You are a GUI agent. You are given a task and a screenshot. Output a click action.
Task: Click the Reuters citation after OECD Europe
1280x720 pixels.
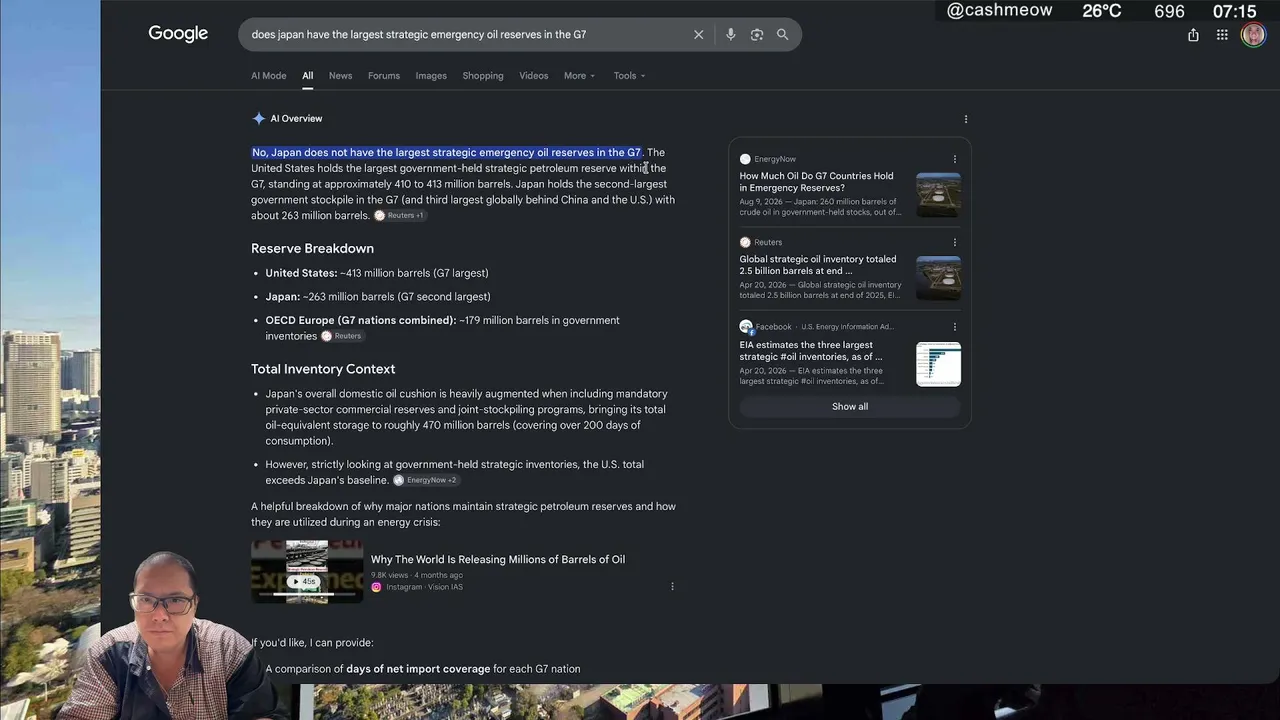341,336
